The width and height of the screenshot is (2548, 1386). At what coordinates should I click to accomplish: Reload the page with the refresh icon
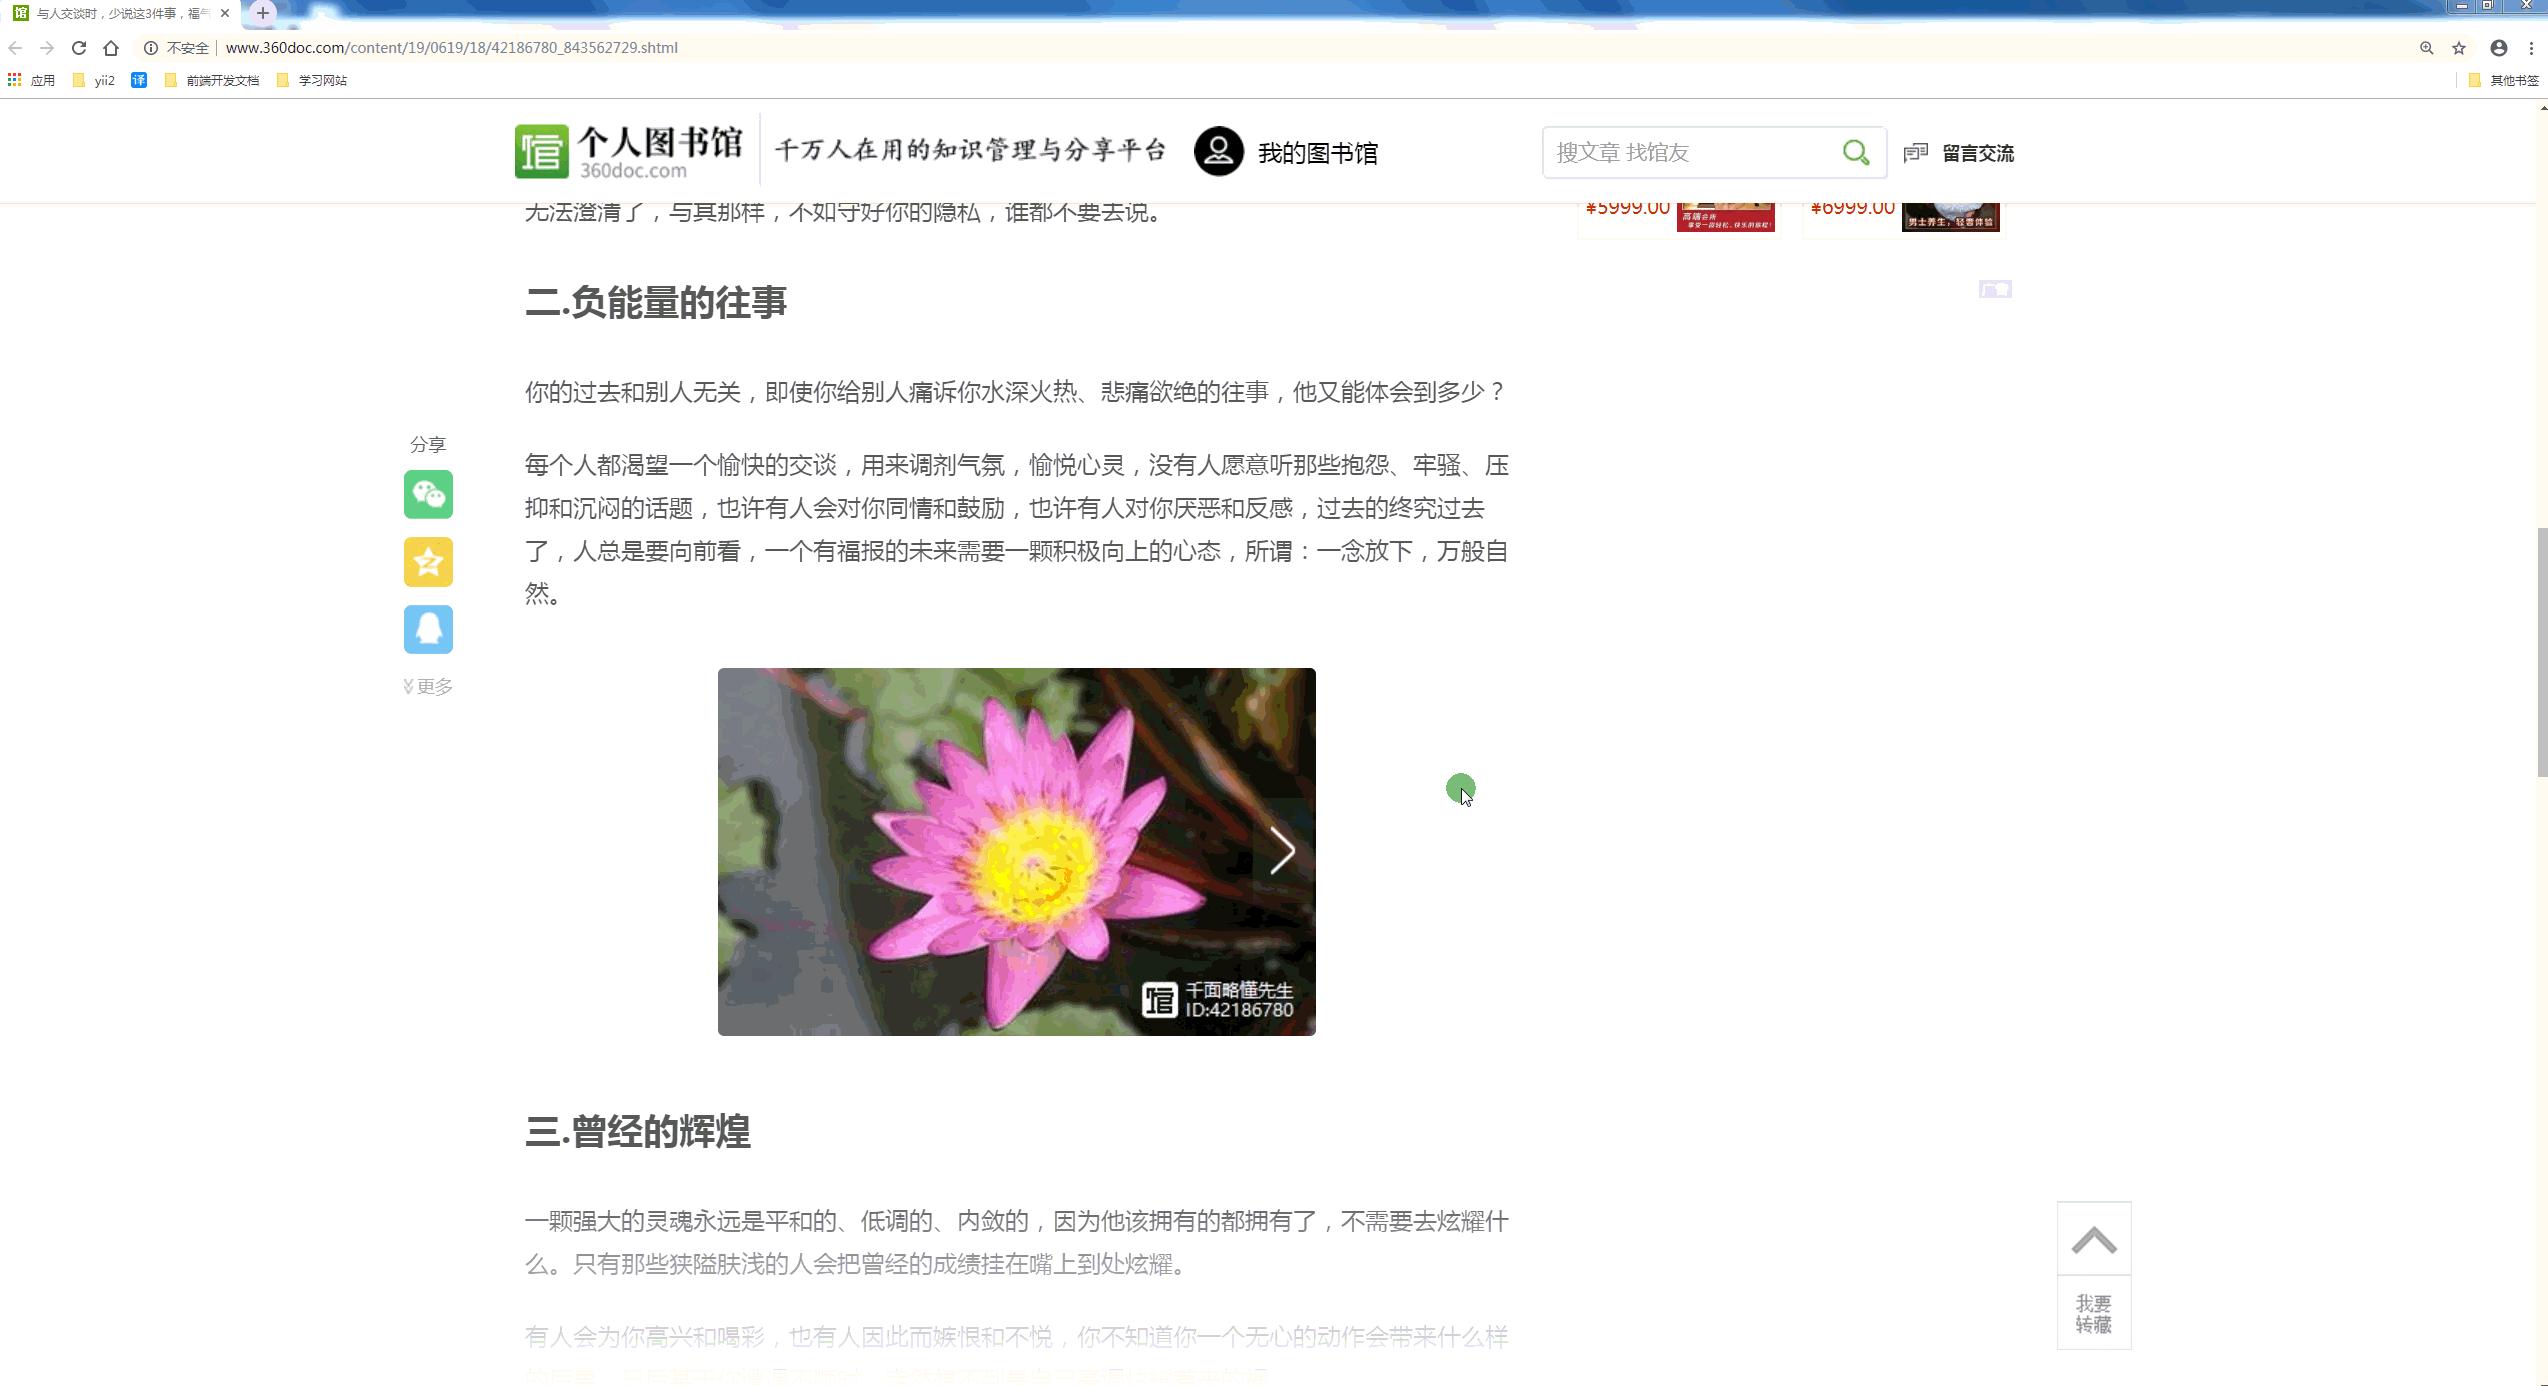(77, 47)
